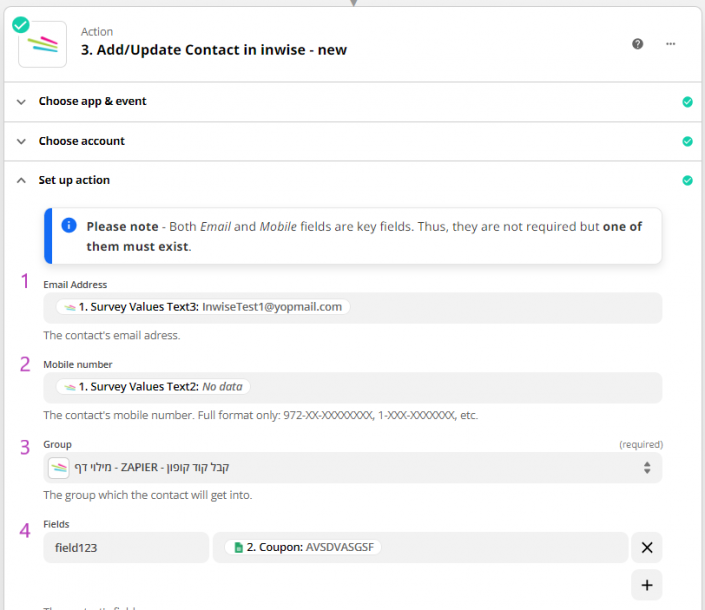The width and height of the screenshot is (705, 610).
Task: Expand the Choose account section
Action: click(x=21, y=142)
